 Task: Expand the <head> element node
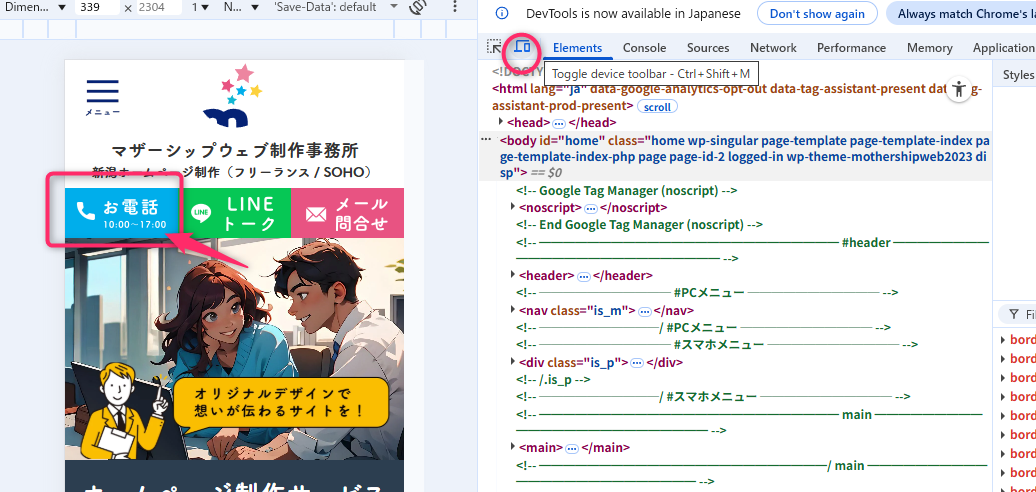501,122
